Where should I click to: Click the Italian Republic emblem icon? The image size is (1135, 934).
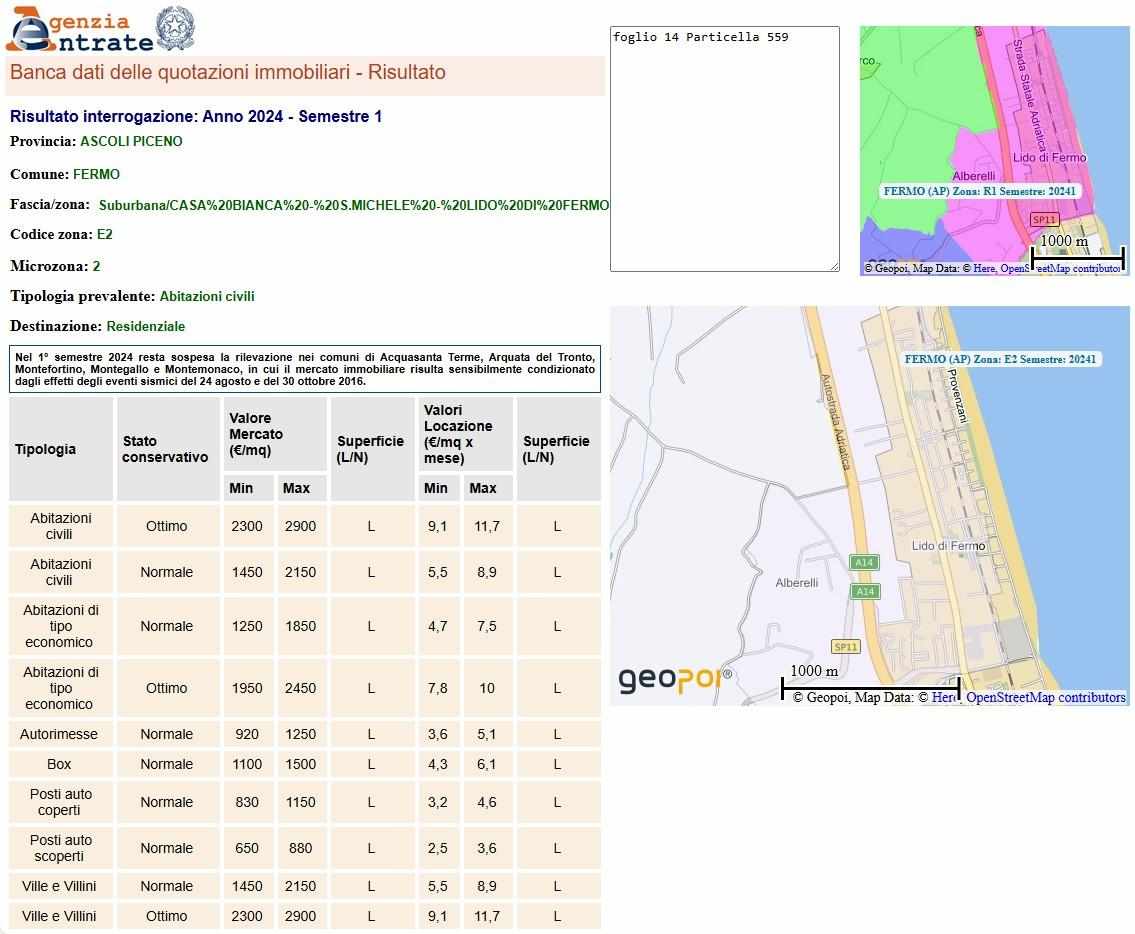pyautogui.click(x=176, y=29)
